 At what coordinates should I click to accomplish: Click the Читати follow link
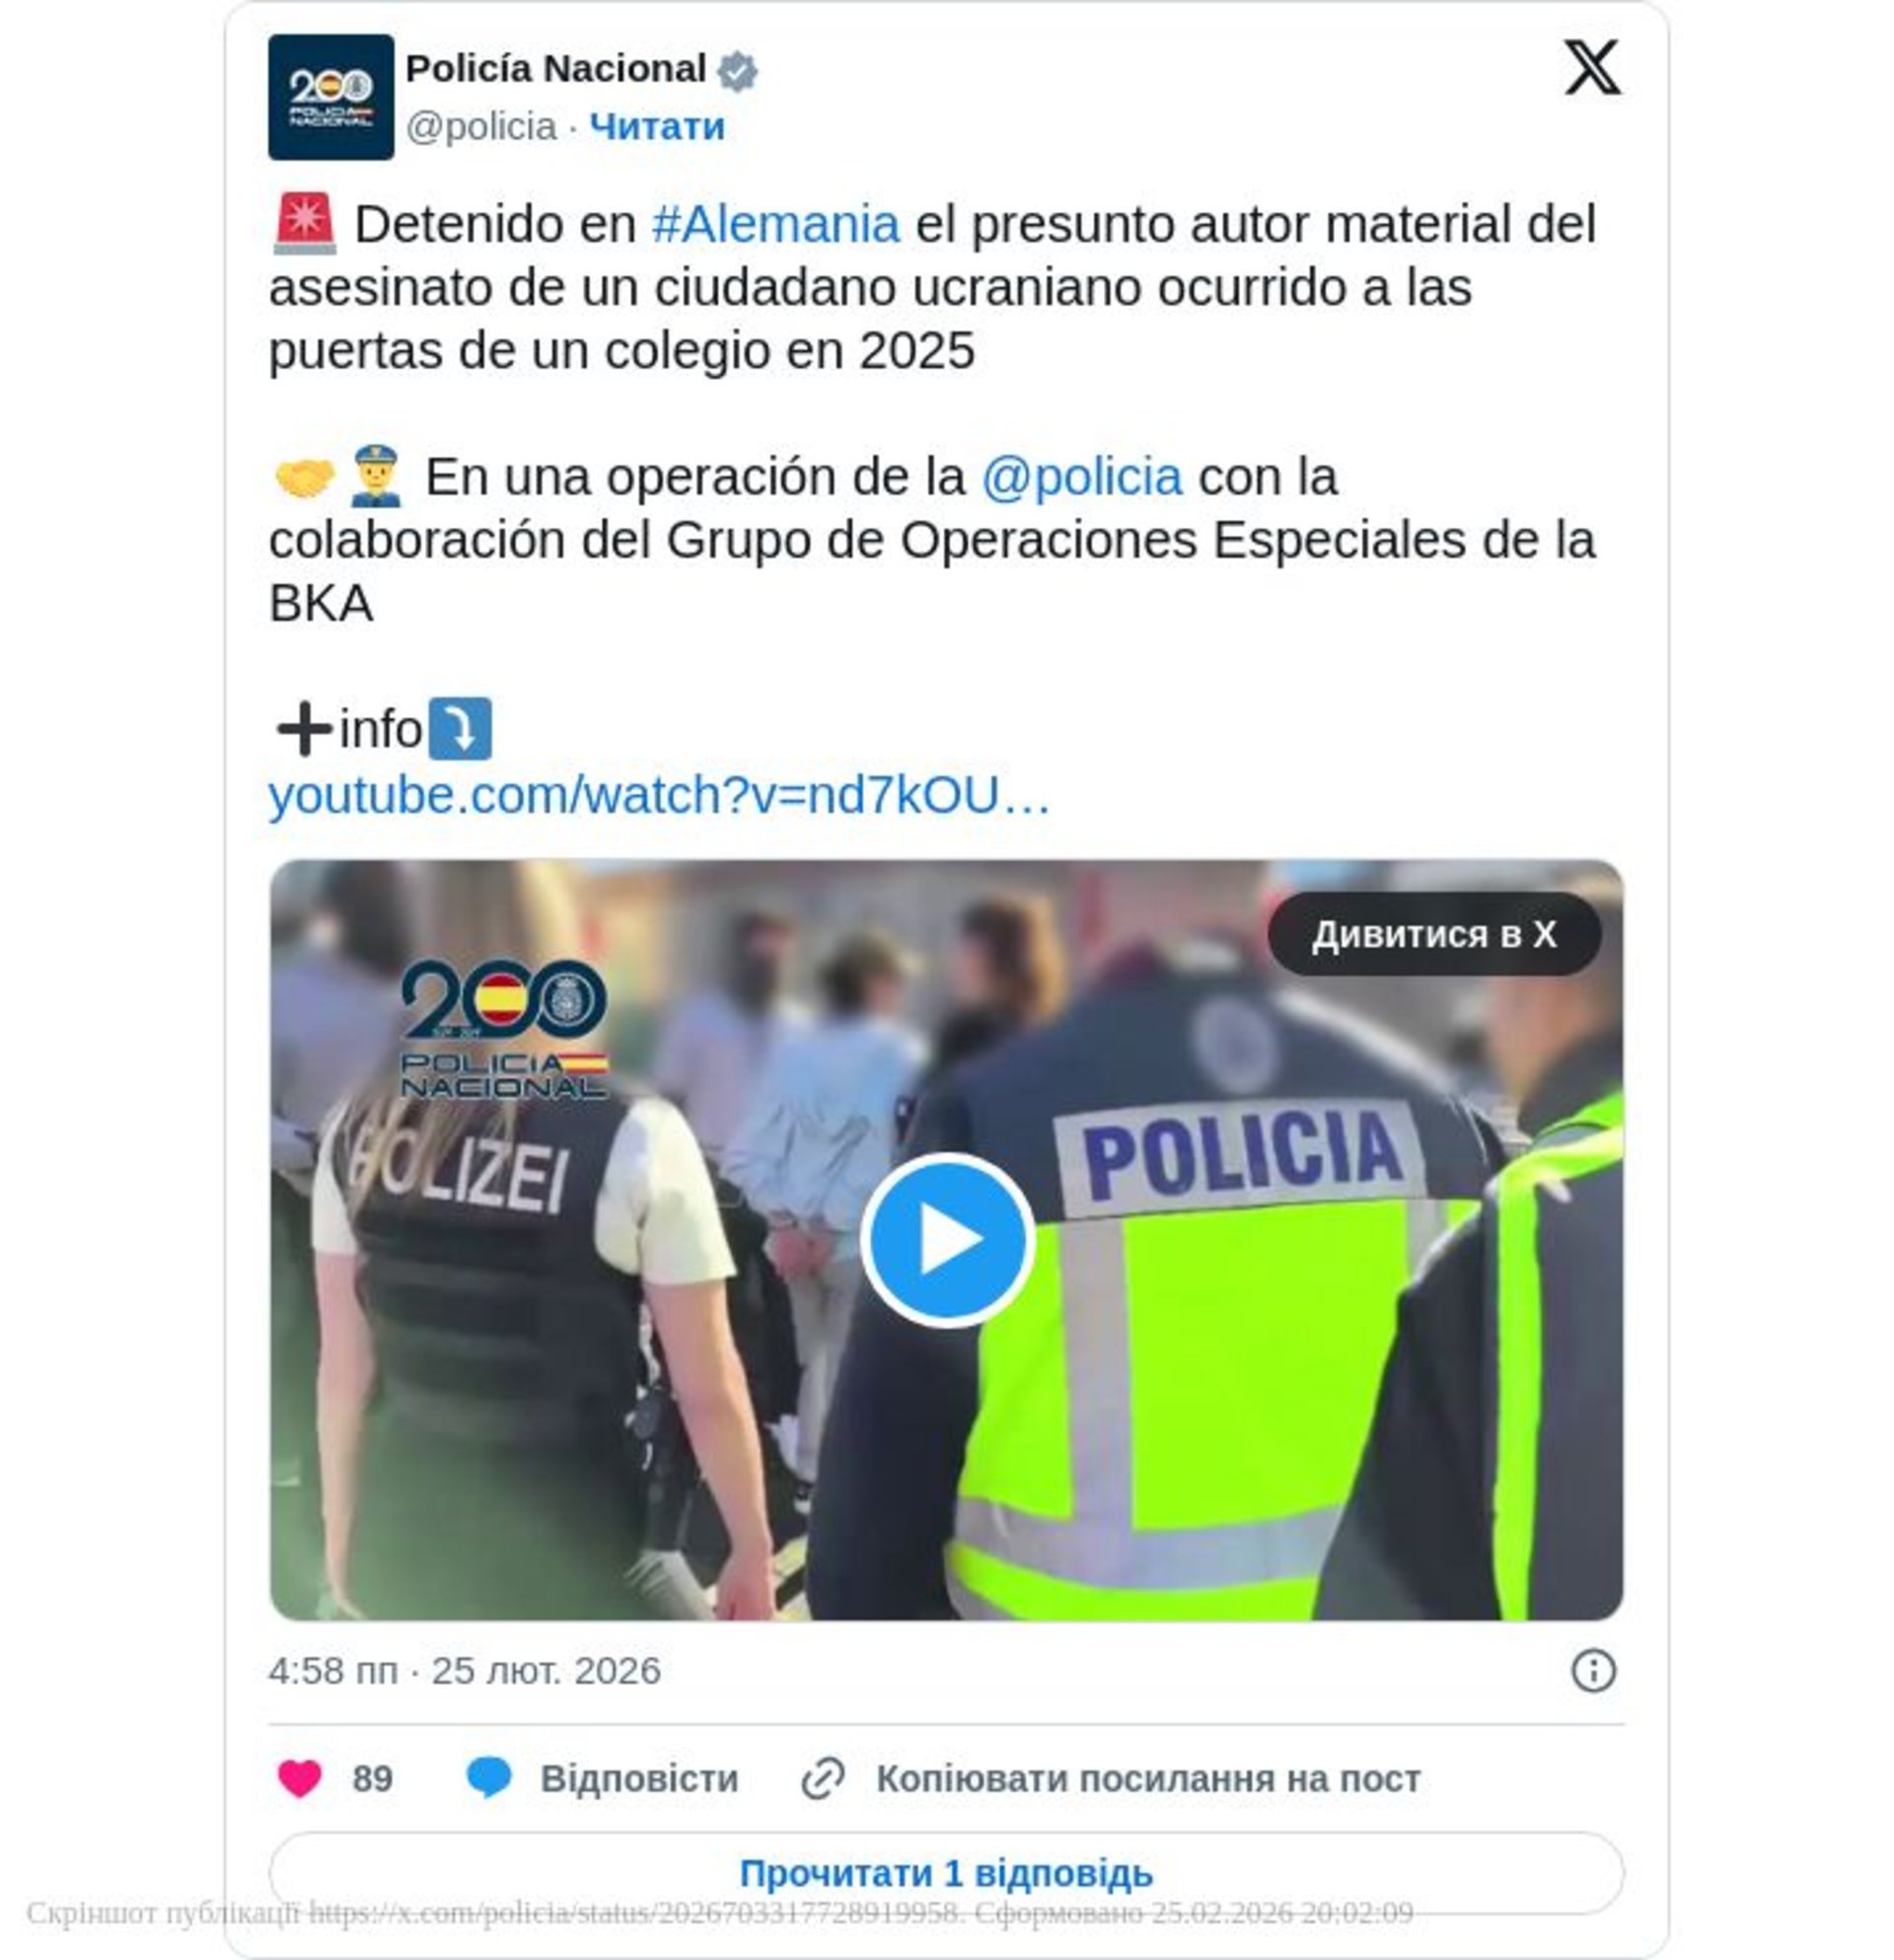pos(656,127)
